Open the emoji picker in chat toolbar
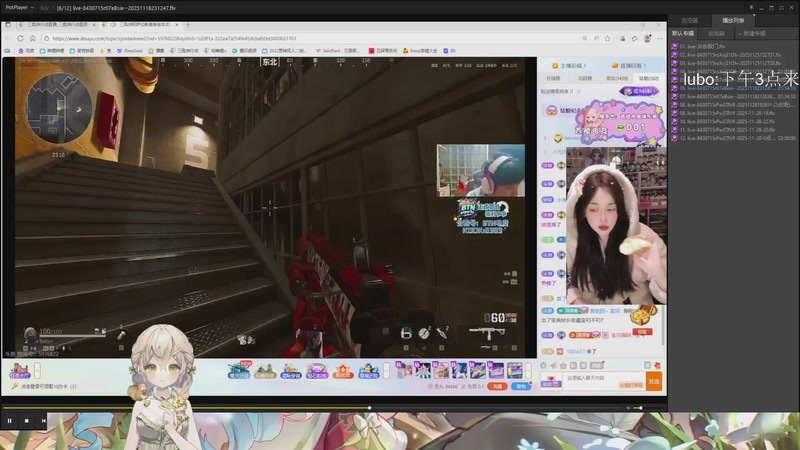The height and width of the screenshot is (450, 800). pyautogui.click(x=544, y=365)
